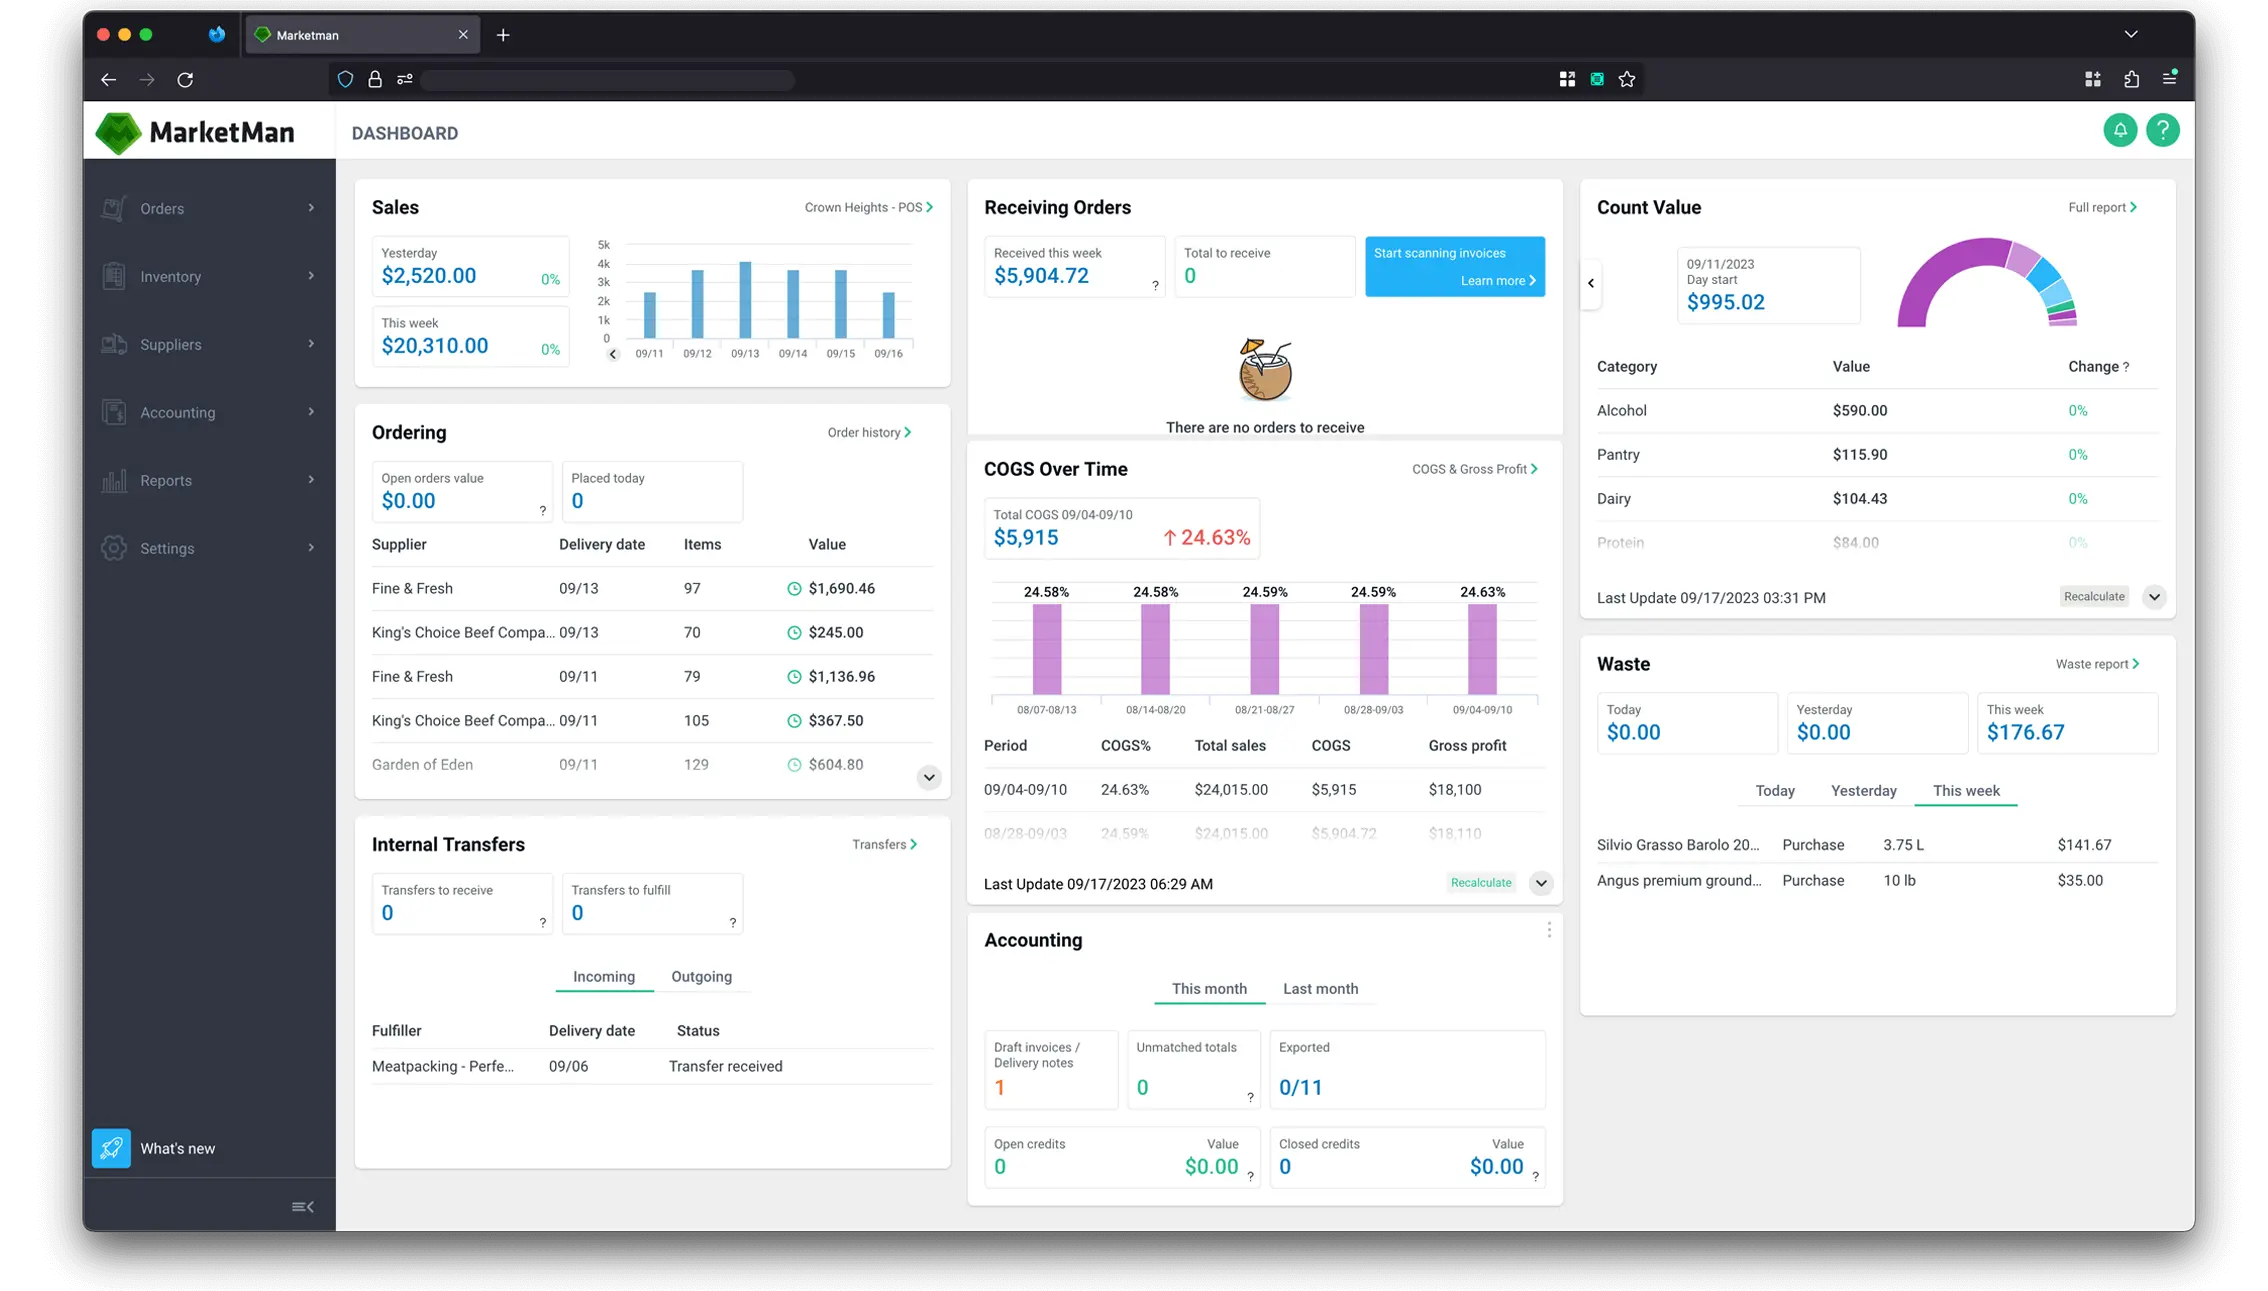Select the Settings gear icon
Image resolution: width=2268 pixels, height=1291 pixels.
pyautogui.click(x=114, y=548)
